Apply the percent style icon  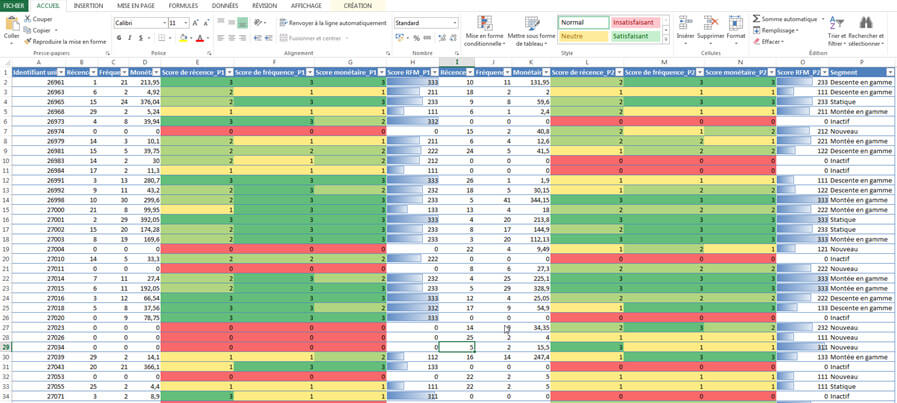click(416, 38)
